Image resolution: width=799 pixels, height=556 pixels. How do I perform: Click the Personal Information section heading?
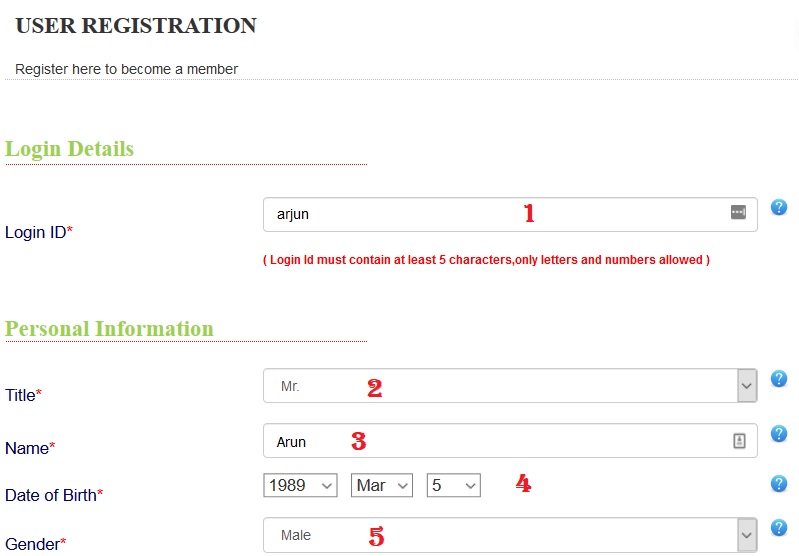pyautogui.click(x=109, y=329)
